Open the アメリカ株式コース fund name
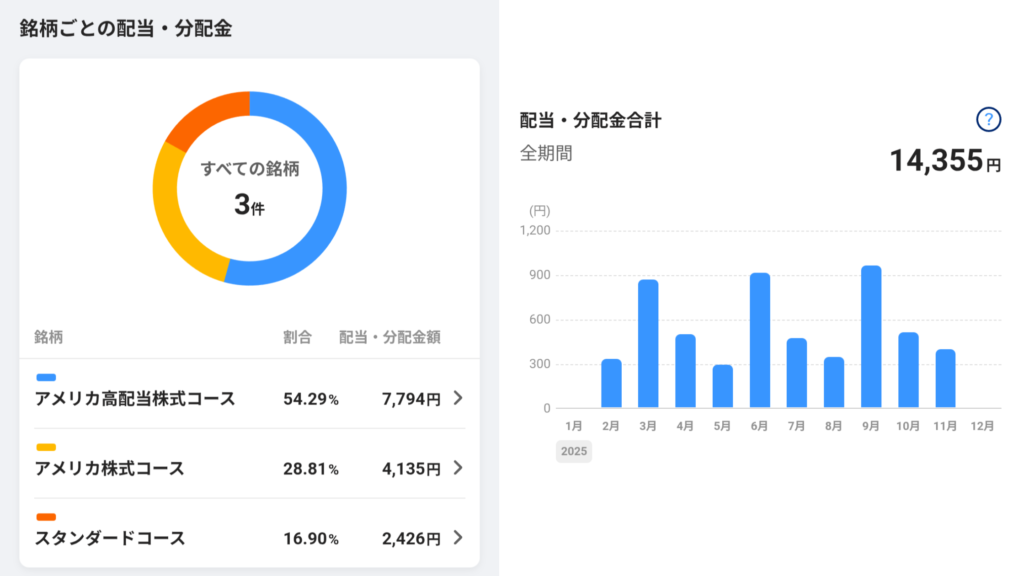The image size is (1024, 576). pos(110,469)
